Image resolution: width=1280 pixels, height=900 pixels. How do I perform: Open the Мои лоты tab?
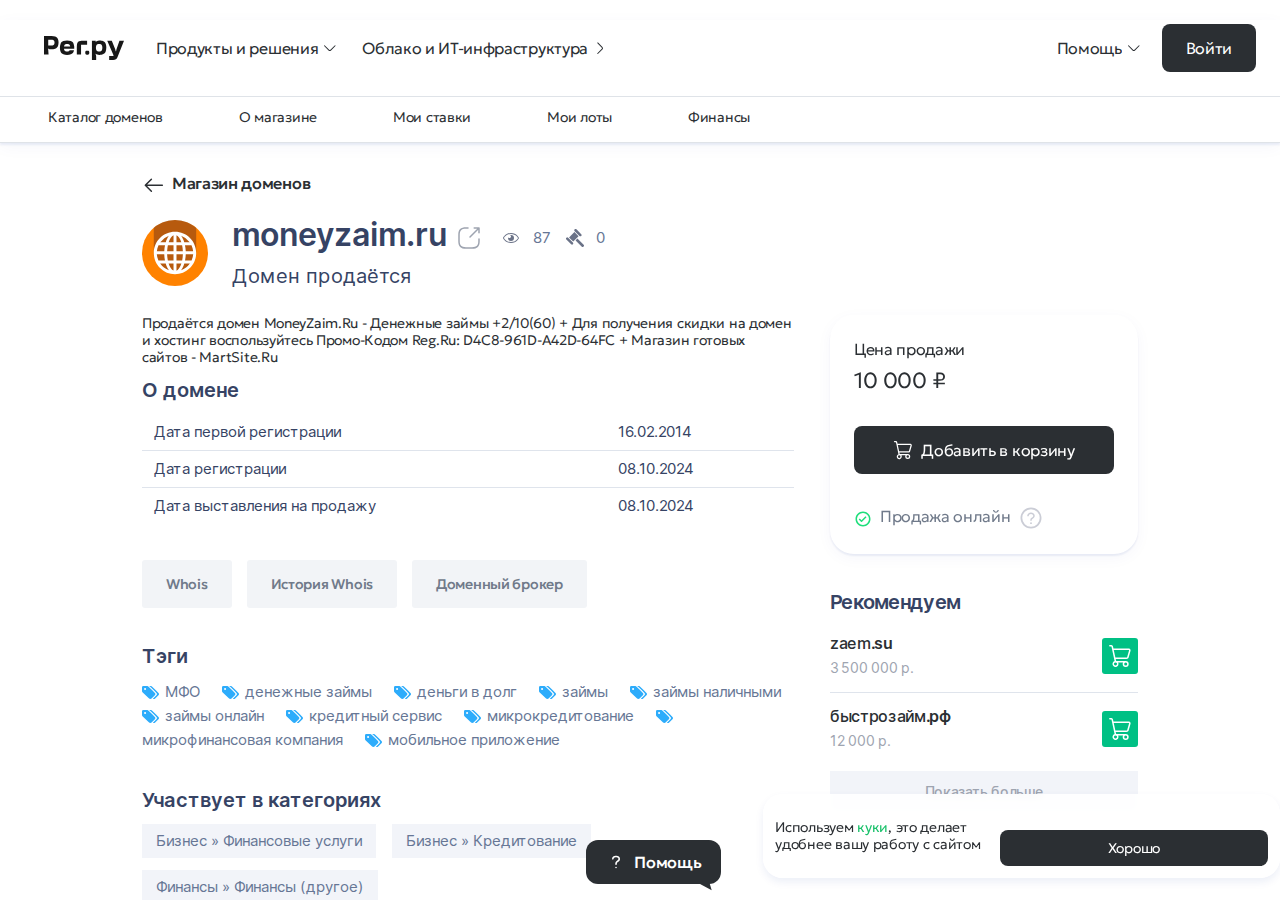[x=579, y=118]
